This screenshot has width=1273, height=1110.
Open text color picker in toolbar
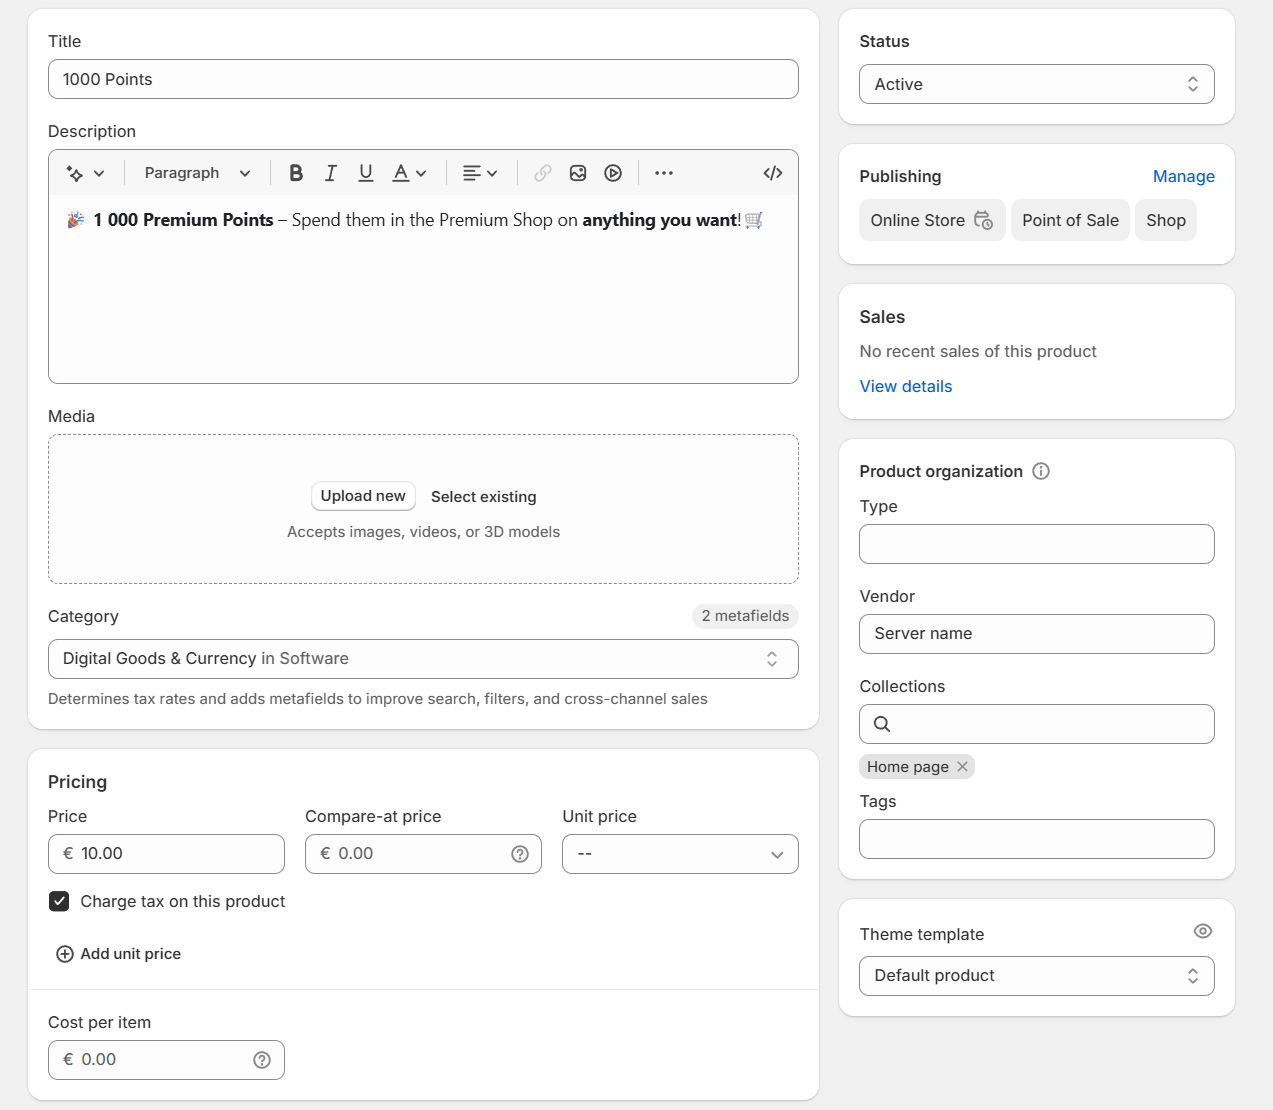click(x=409, y=173)
